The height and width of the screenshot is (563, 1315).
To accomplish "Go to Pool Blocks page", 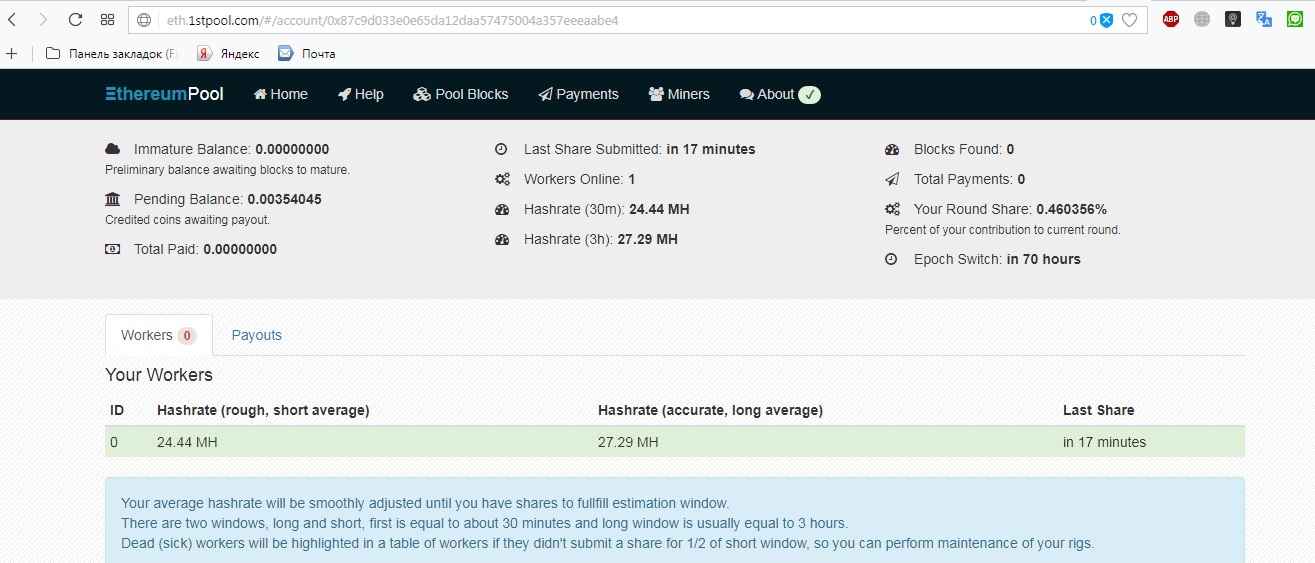I will 461,94.
